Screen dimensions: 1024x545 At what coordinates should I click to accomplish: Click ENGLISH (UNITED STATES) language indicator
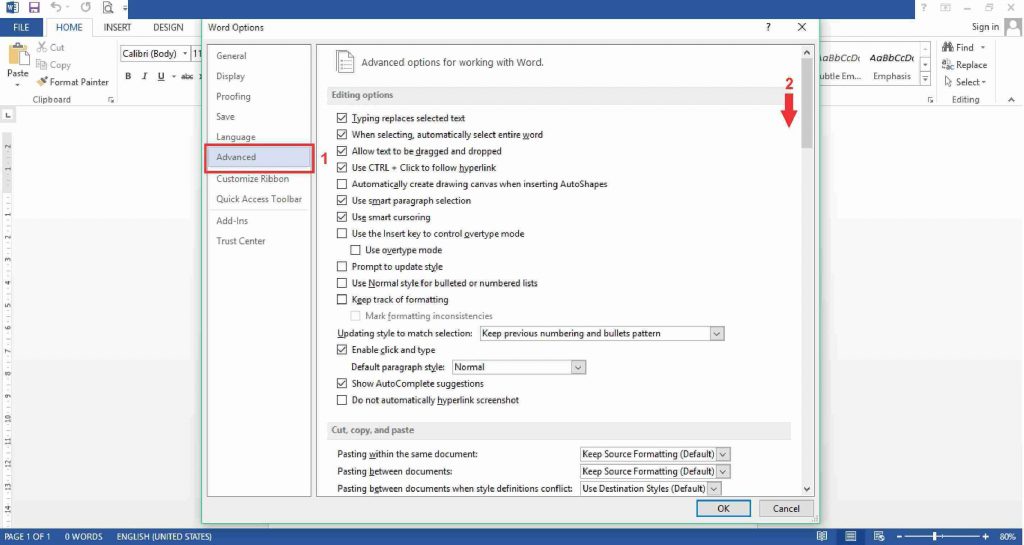pos(164,537)
